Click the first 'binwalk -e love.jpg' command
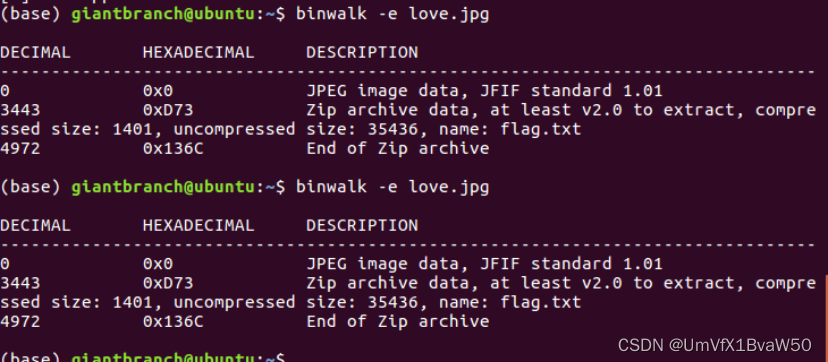 [392, 14]
